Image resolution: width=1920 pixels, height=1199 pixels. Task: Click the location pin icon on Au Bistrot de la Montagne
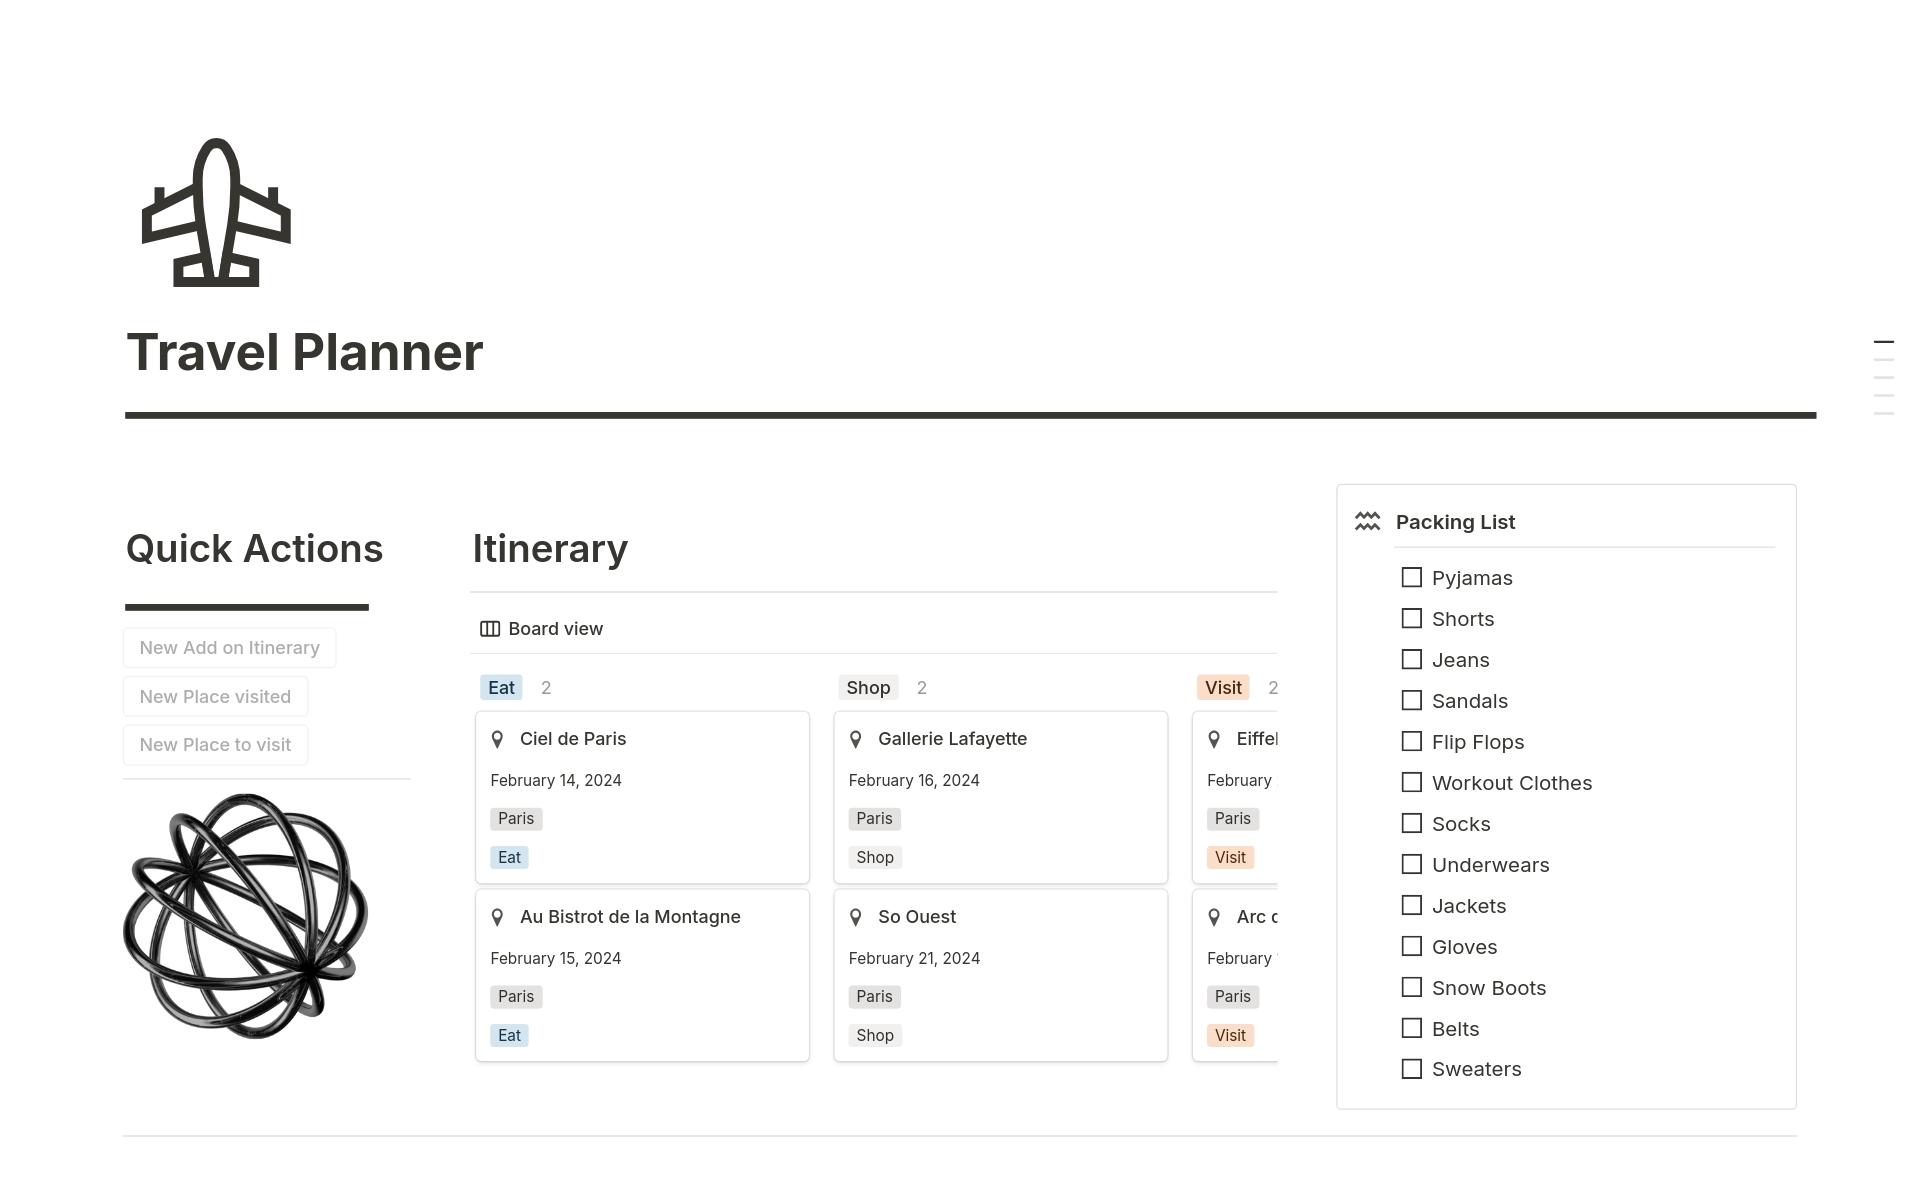[x=500, y=916]
